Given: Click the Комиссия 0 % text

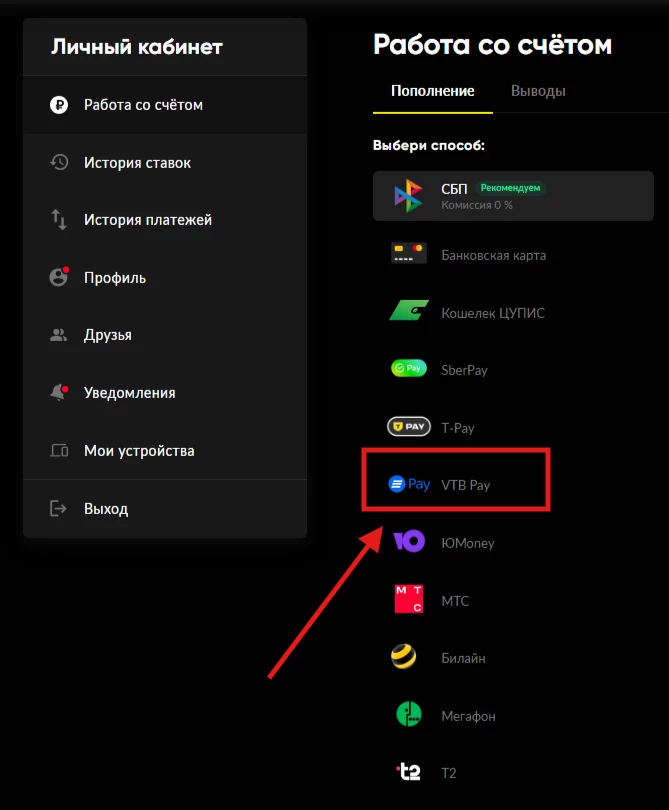Looking at the screenshot, I should [x=477, y=205].
